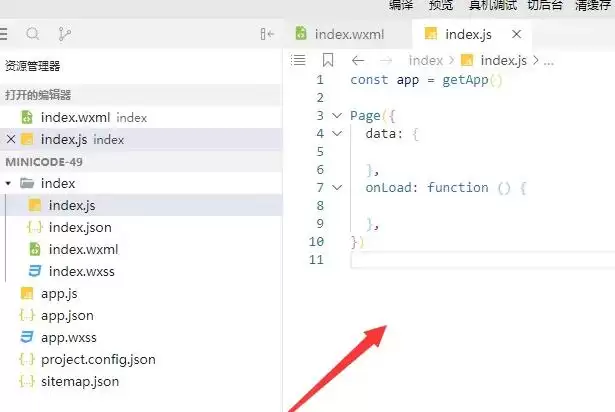Viewport: 615px width, 412px height.
Task: Click index.js in the breadcrumb path
Action: tap(504, 60)
